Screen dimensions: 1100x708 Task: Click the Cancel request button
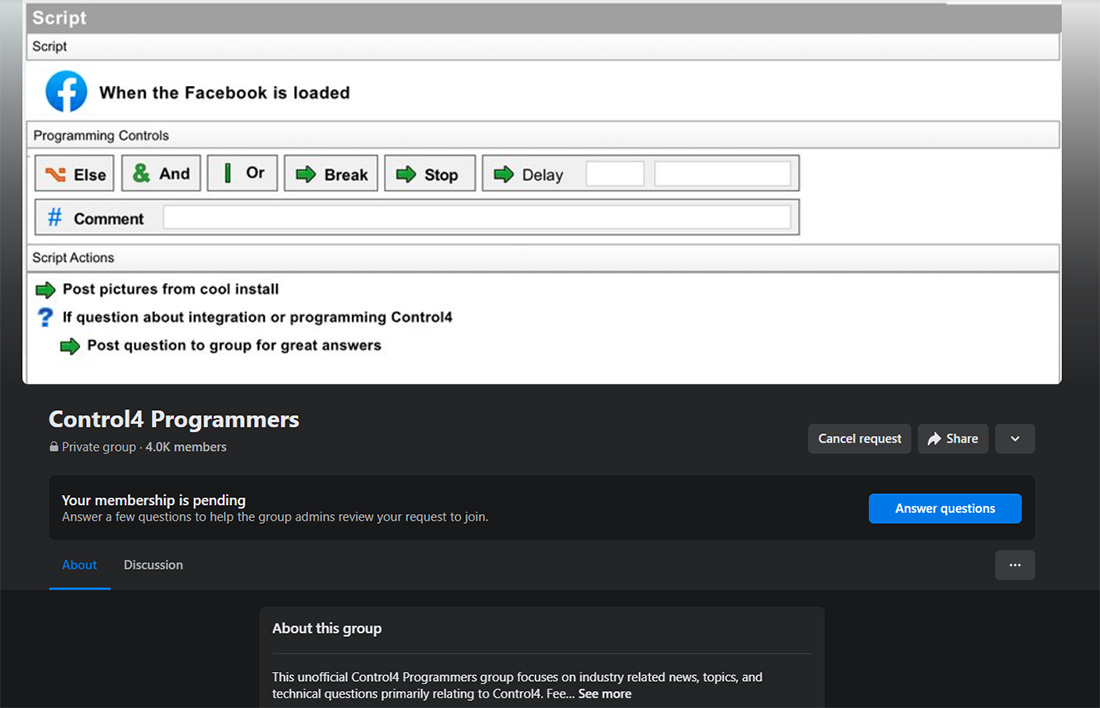point(859,439)
